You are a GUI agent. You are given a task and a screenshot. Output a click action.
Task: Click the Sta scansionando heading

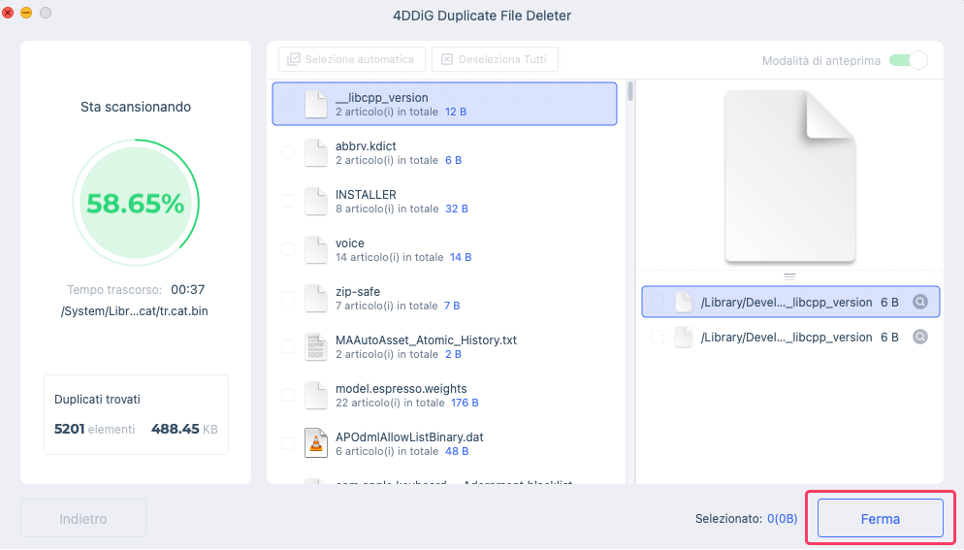coord(136,107)
